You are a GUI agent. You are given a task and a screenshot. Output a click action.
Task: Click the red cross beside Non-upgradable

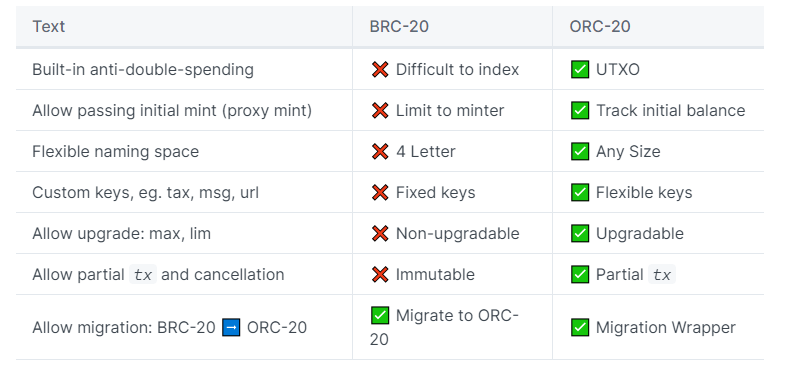coord(380,233)
